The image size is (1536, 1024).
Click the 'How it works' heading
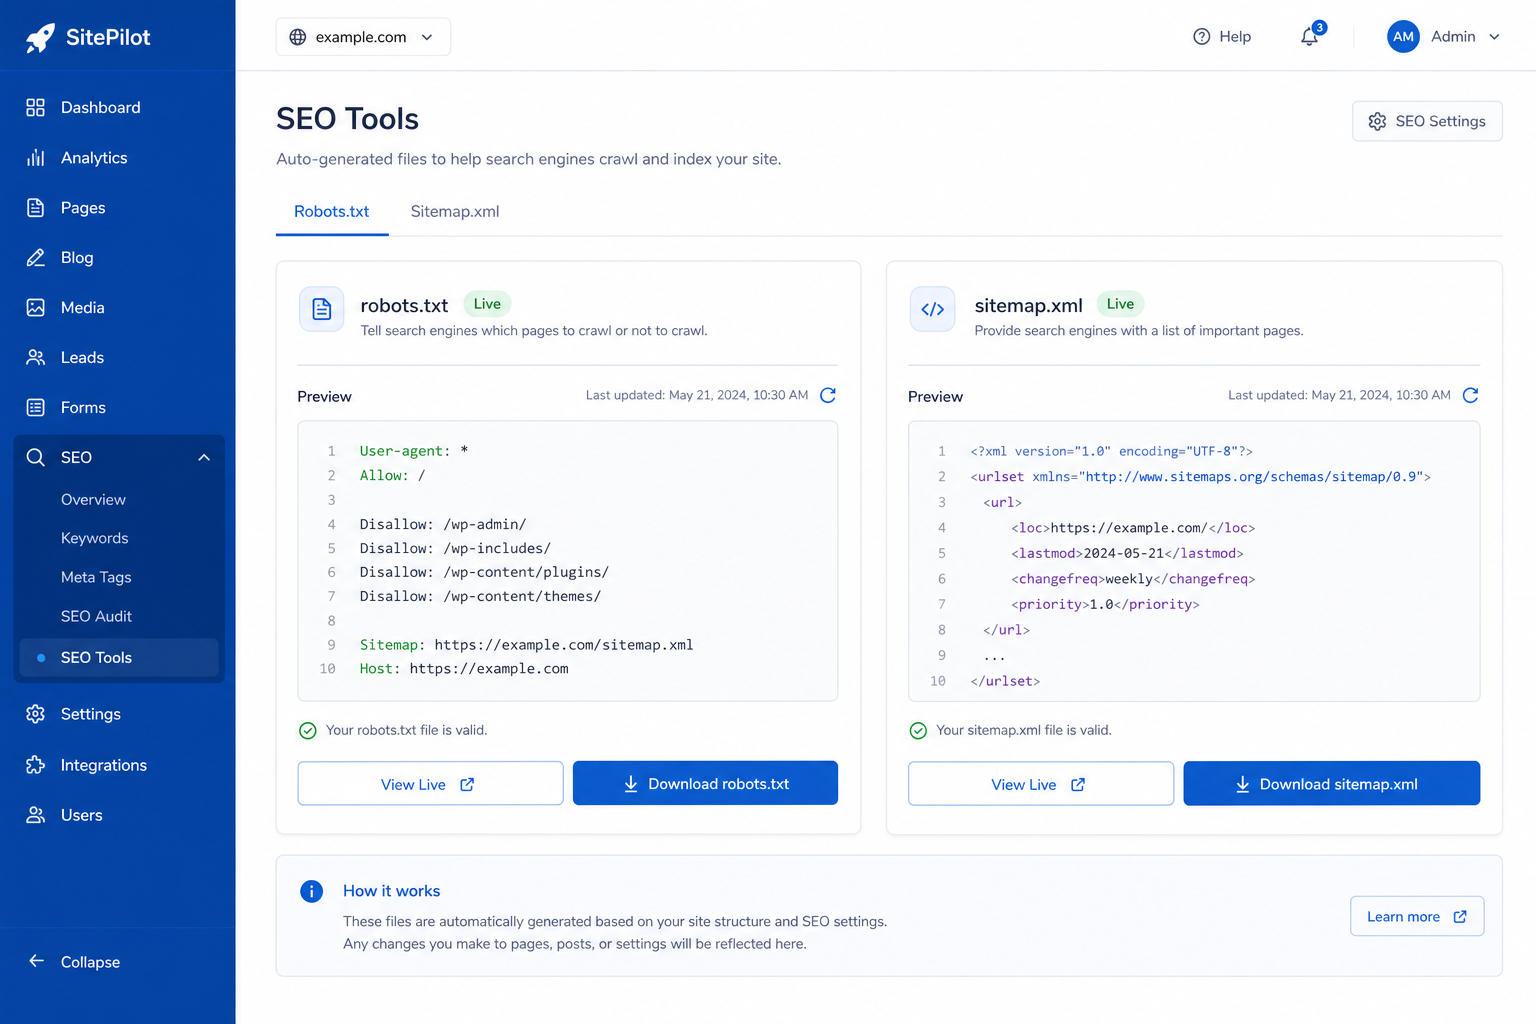[x=391, y=891]
